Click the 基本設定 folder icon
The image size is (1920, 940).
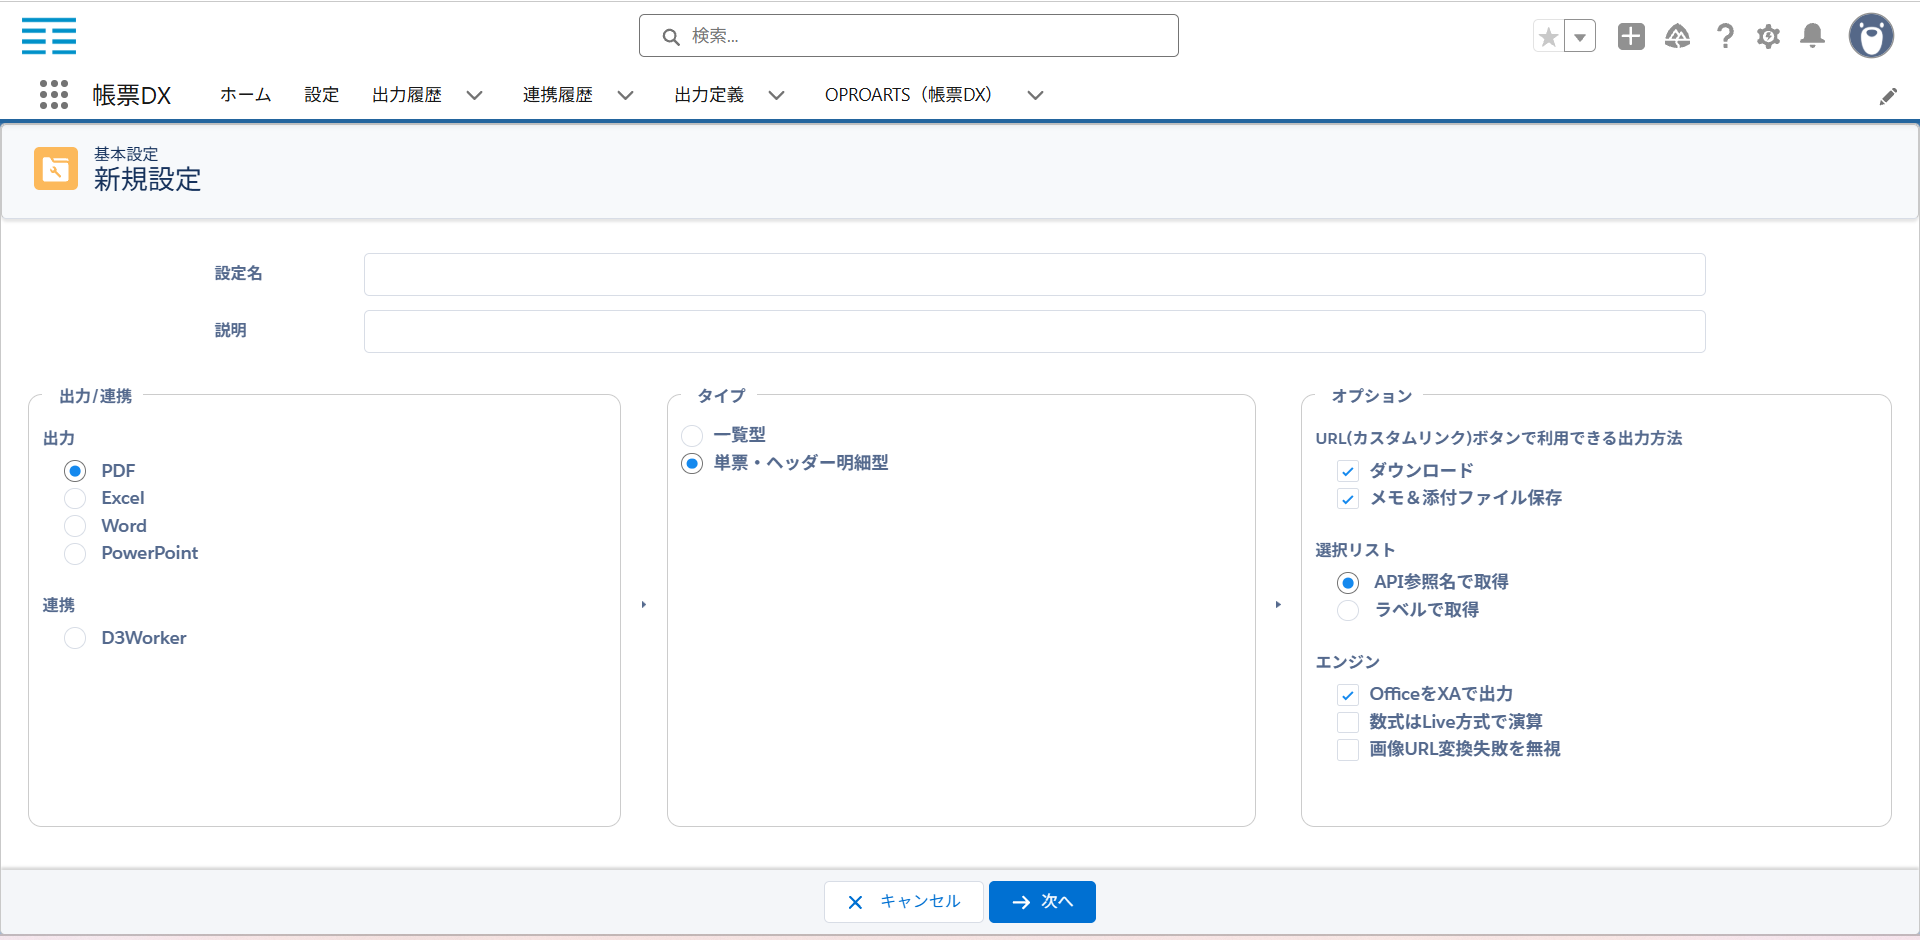pos(56,169)
